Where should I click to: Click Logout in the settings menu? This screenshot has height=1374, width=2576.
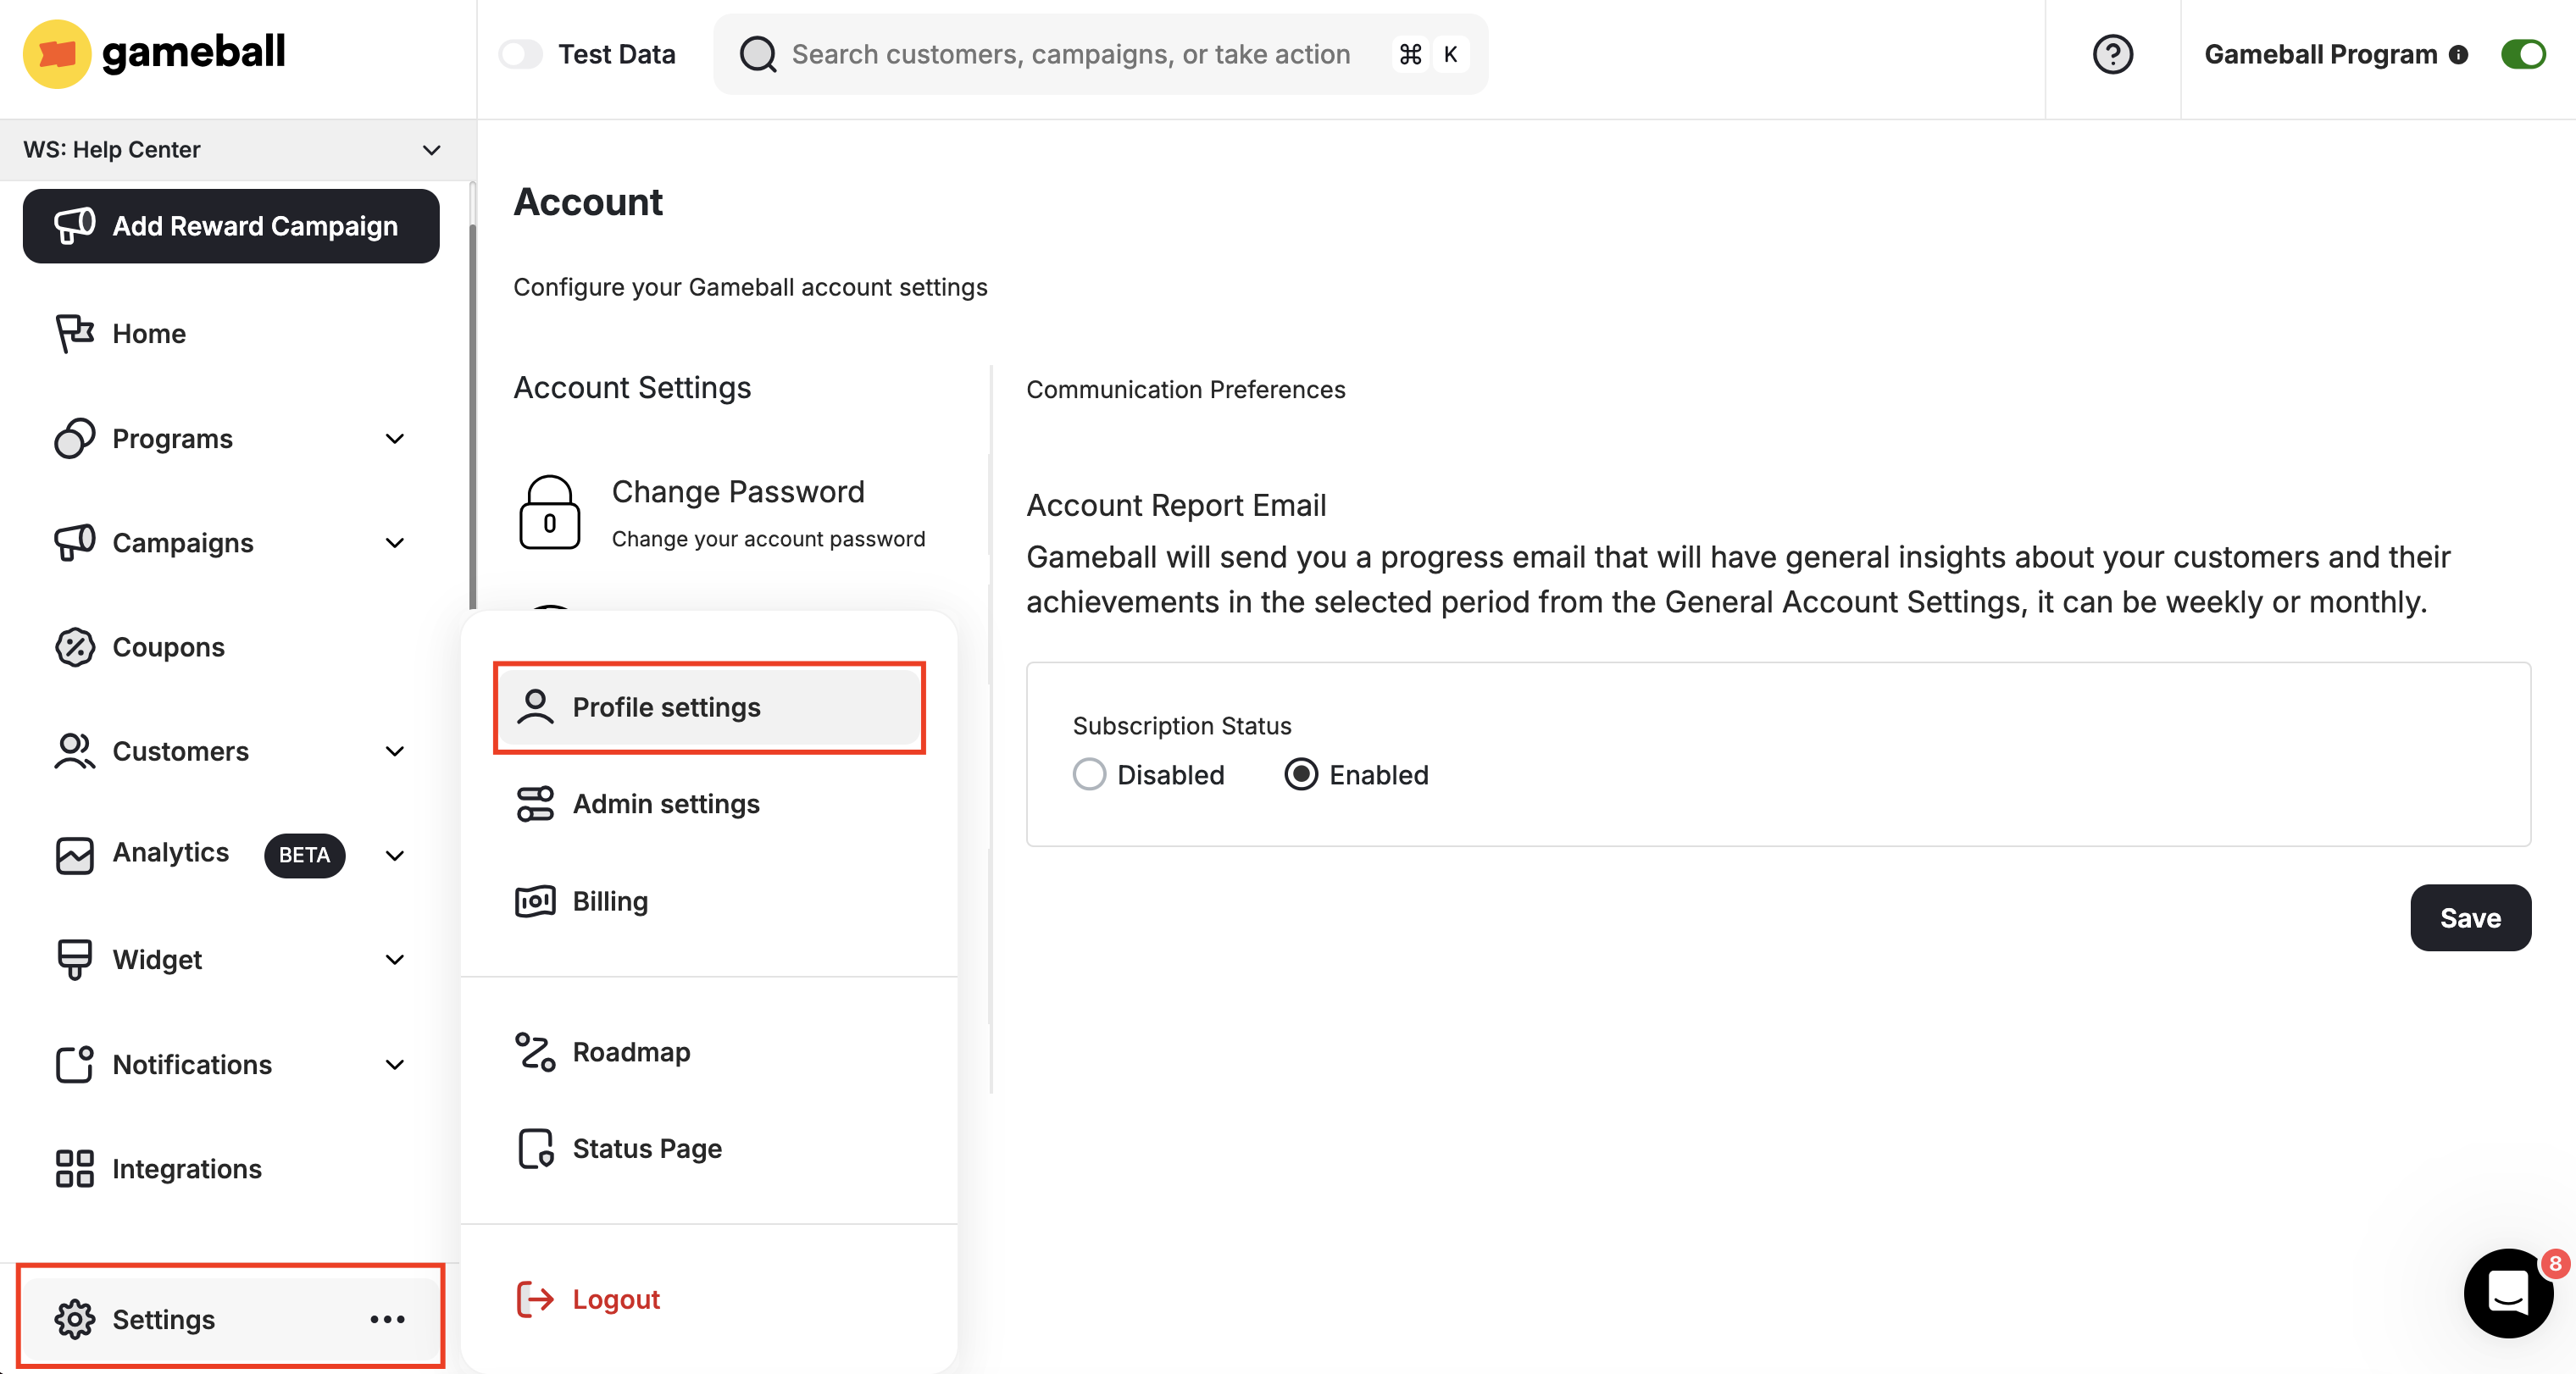615,1298
